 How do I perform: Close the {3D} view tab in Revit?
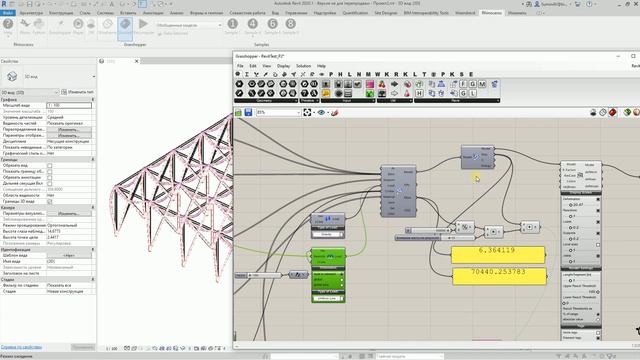click(x=136, y=61)
